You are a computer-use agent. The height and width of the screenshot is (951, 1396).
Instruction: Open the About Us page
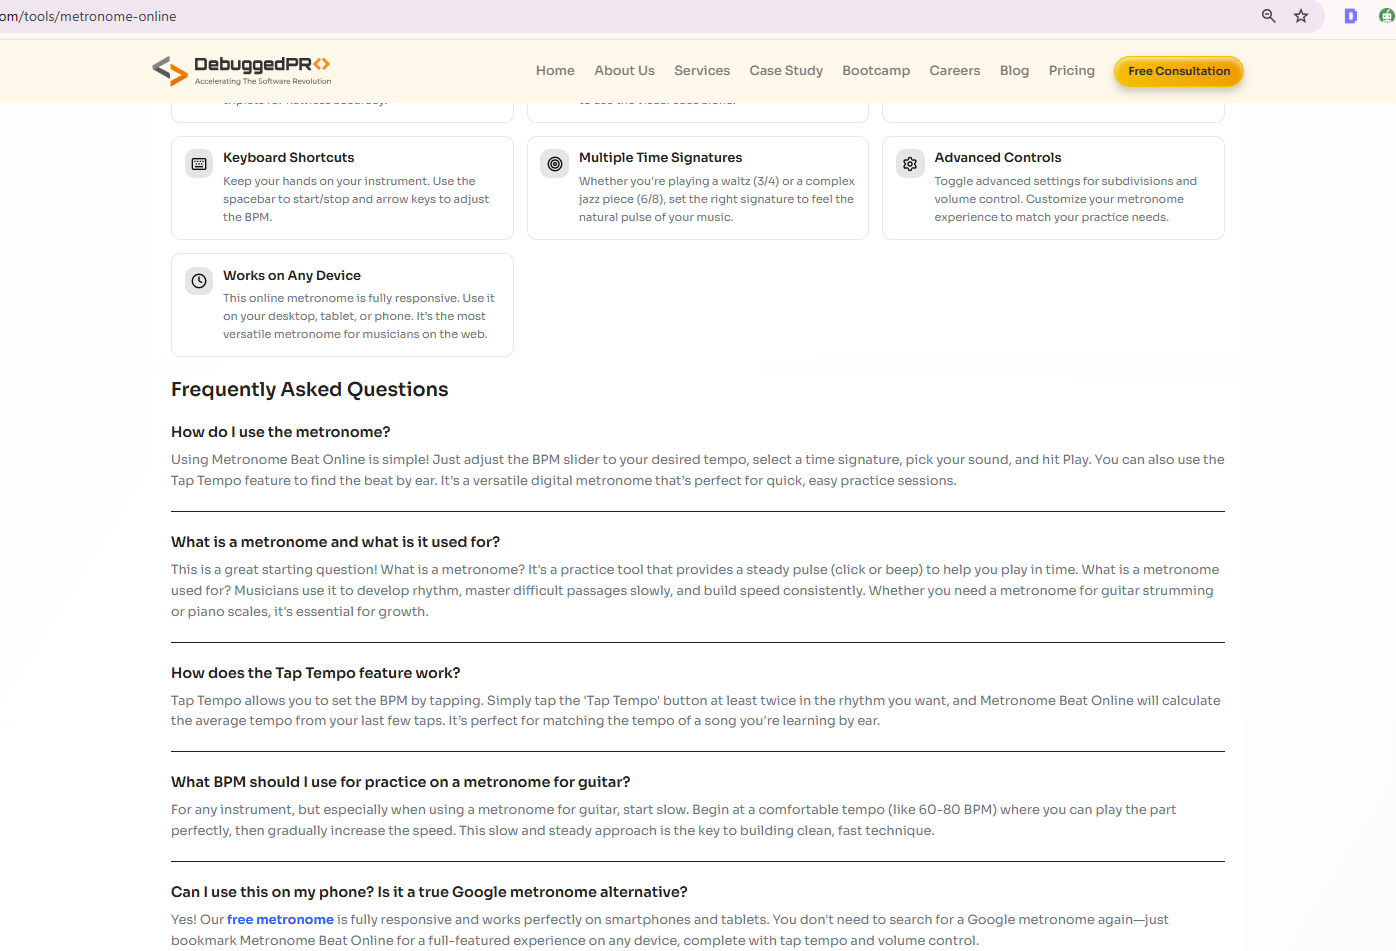624,71
